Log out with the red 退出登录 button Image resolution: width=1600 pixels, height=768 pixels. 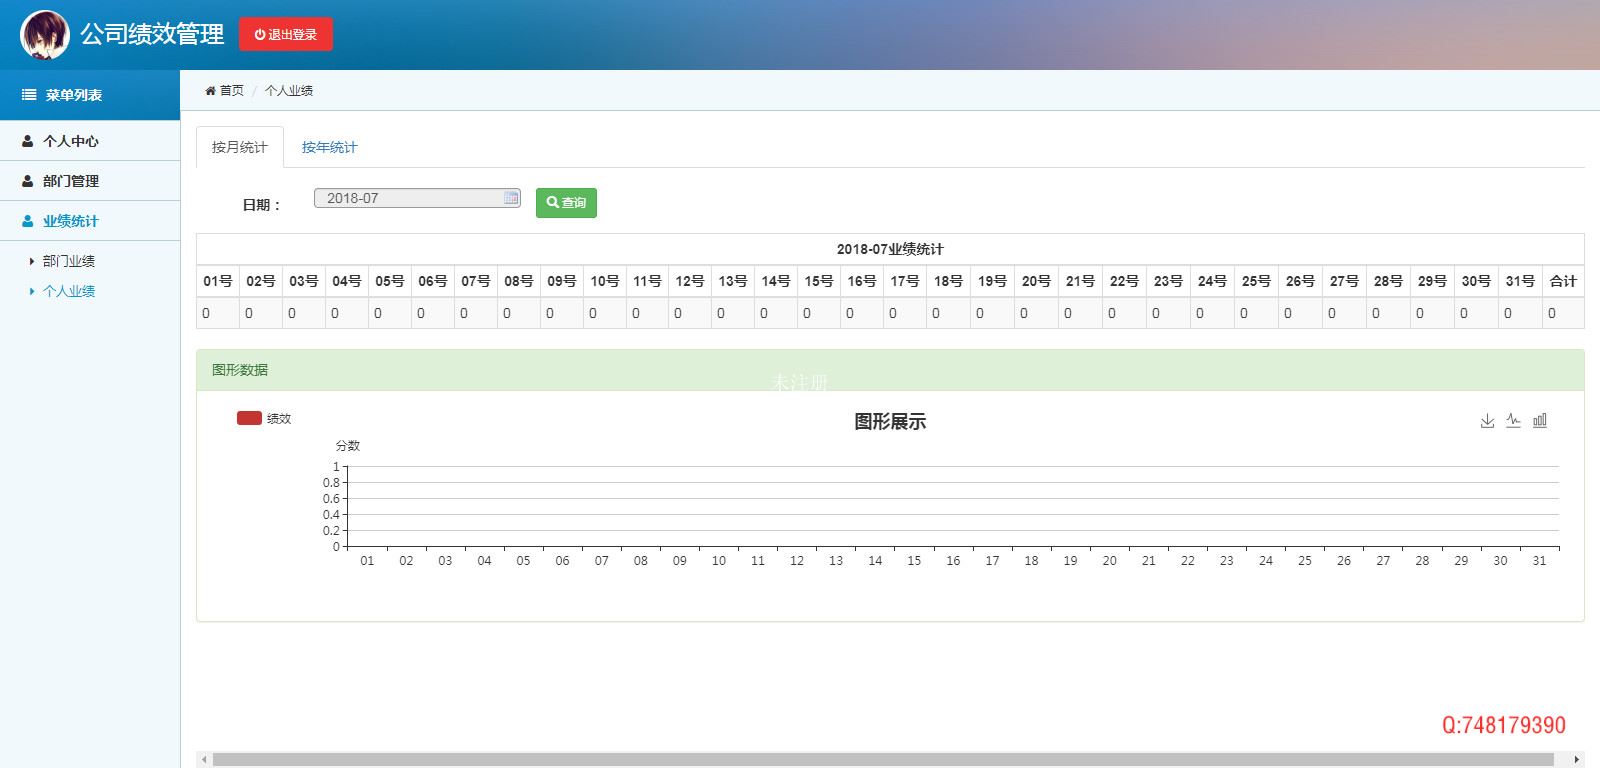point(286,34)
